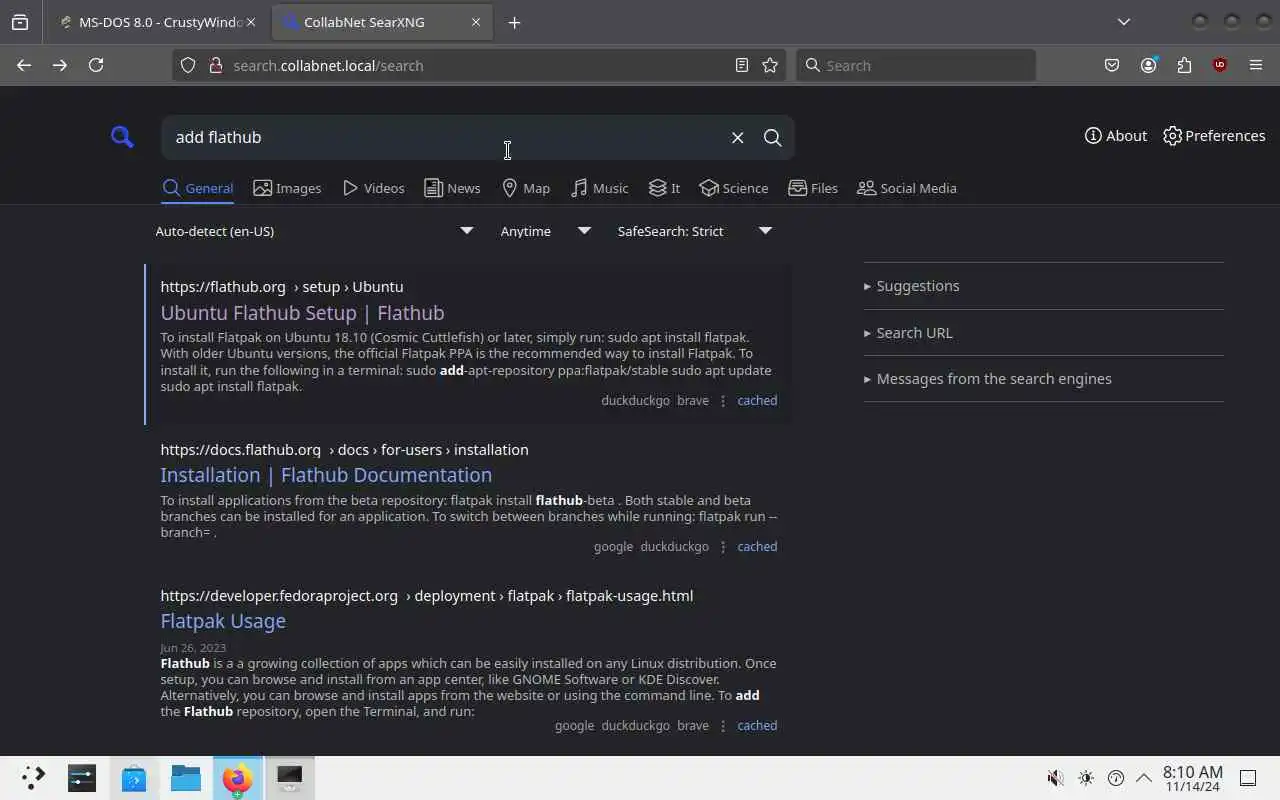Click the docs.flathub.org URL line
The height and width of the screenshot is (800, 1280).
(x=344, y=449)
